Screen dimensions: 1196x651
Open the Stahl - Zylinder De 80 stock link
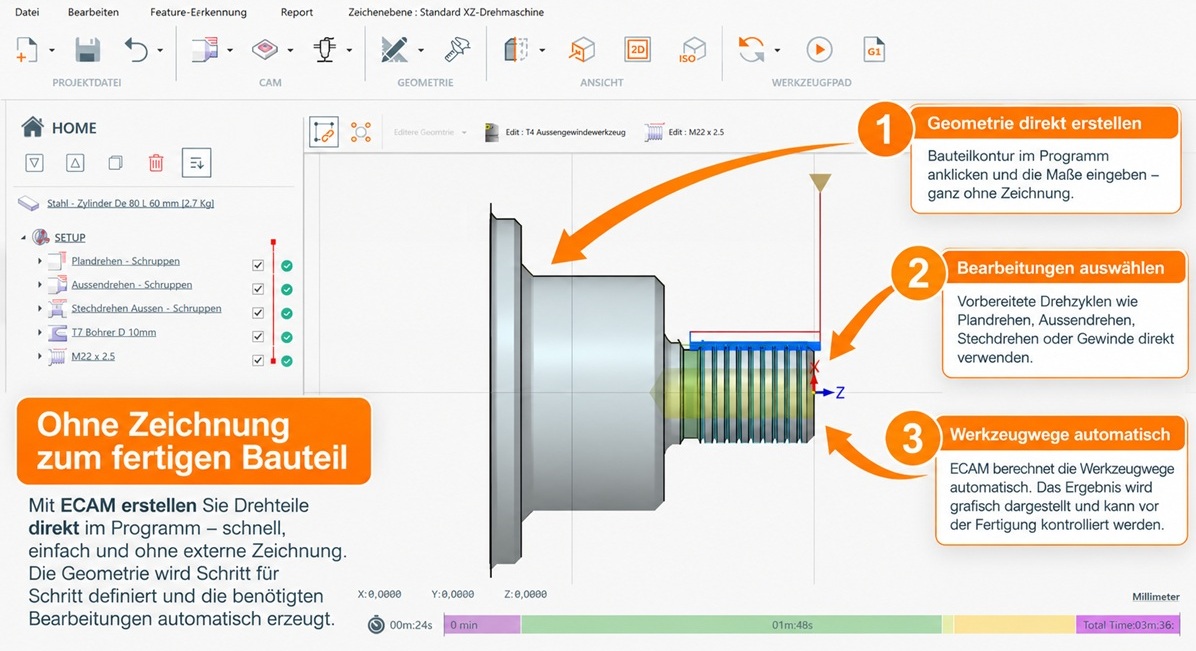tap(130, 203)
